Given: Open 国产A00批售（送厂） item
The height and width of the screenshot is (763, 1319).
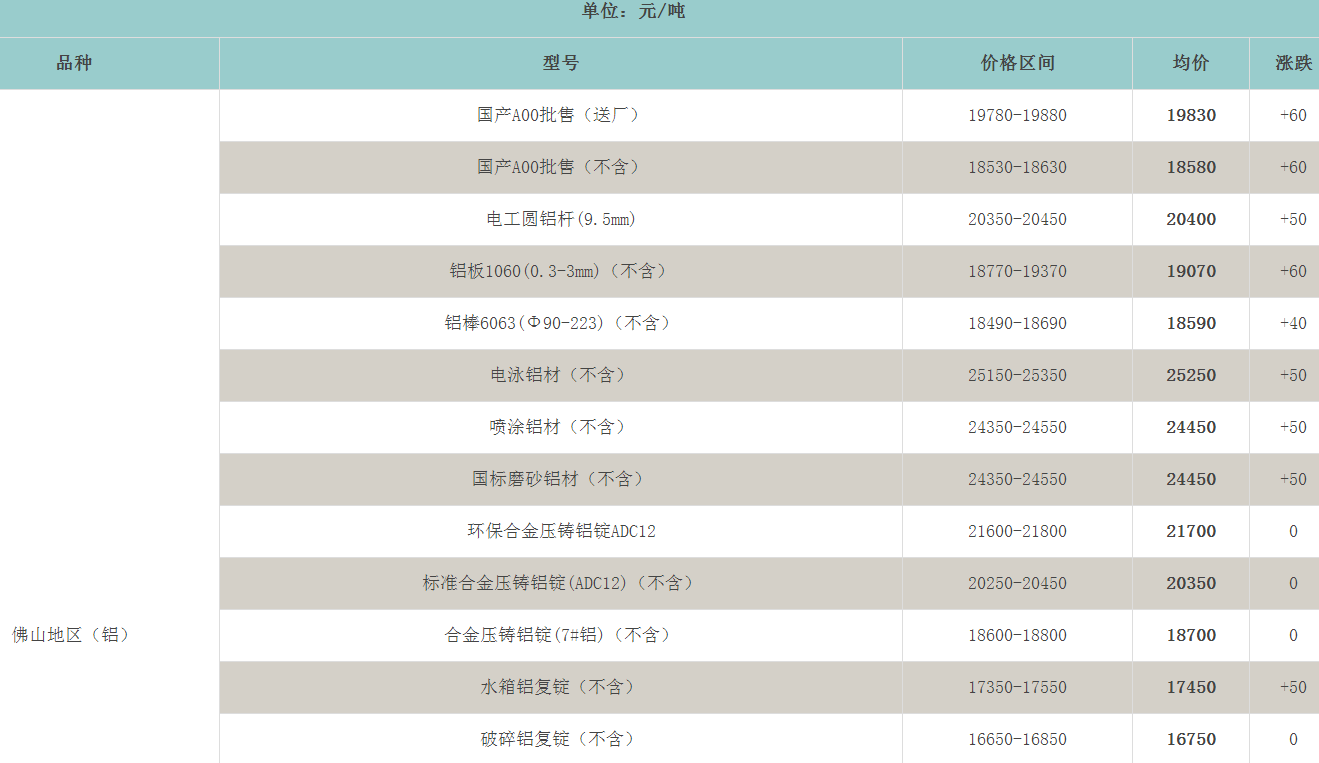Looking at the screenshot, I should [x=560, y=115].
